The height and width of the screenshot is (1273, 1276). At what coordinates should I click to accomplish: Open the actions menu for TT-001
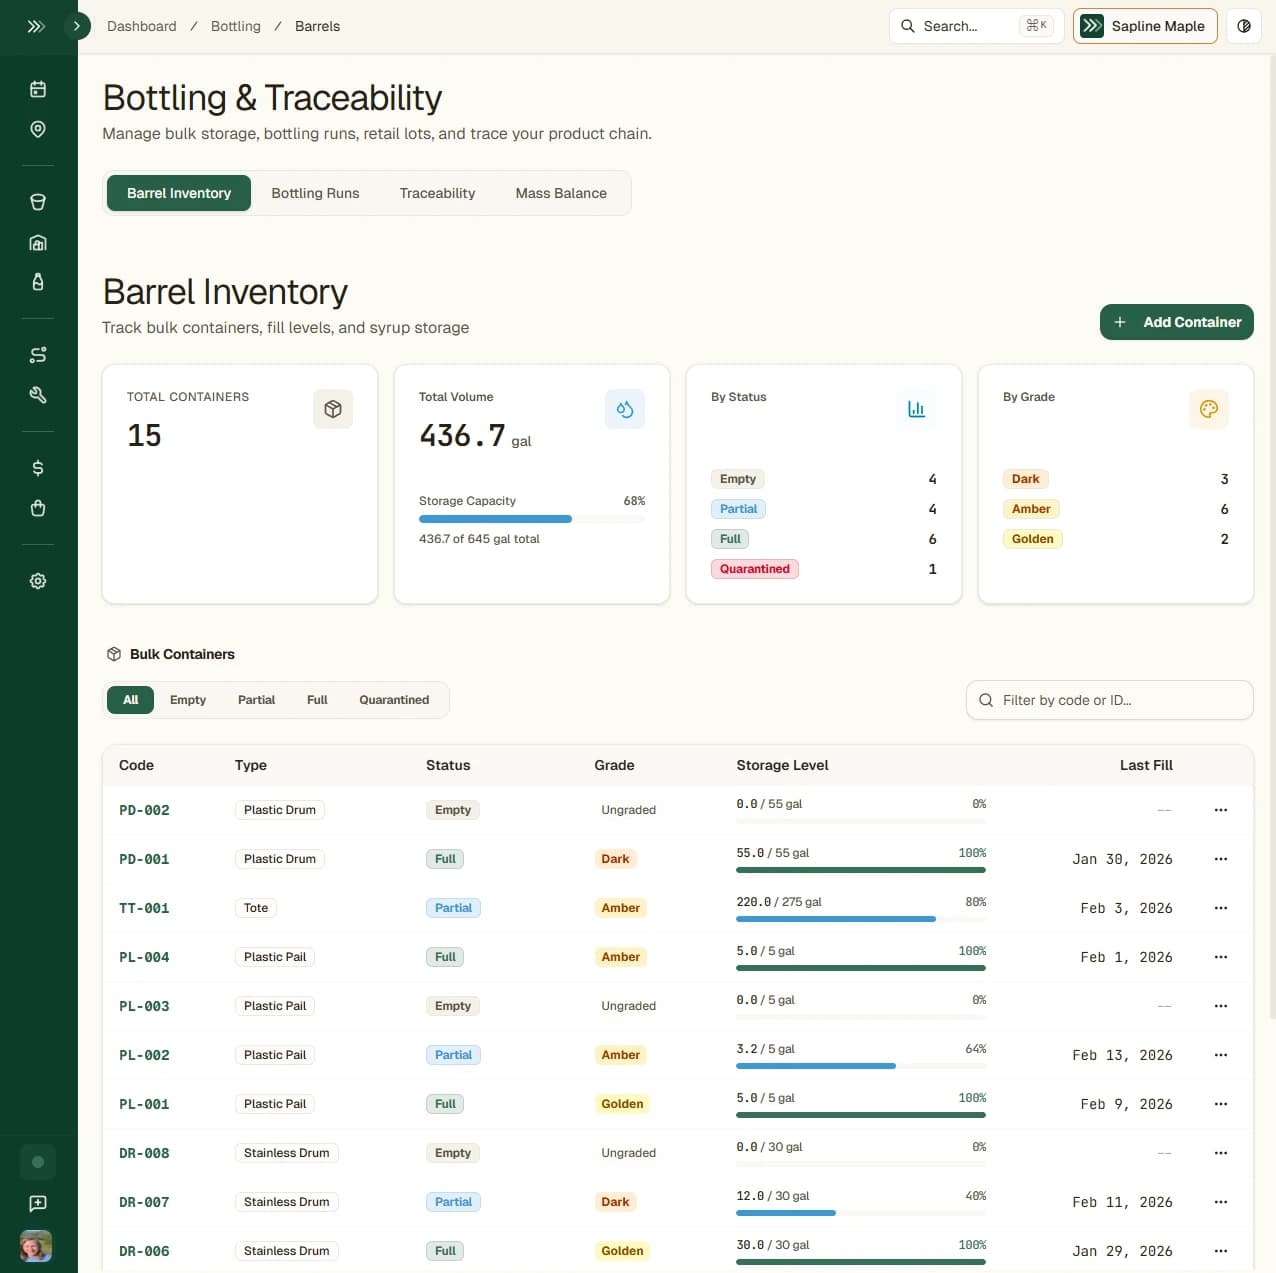coord(1220,907)
